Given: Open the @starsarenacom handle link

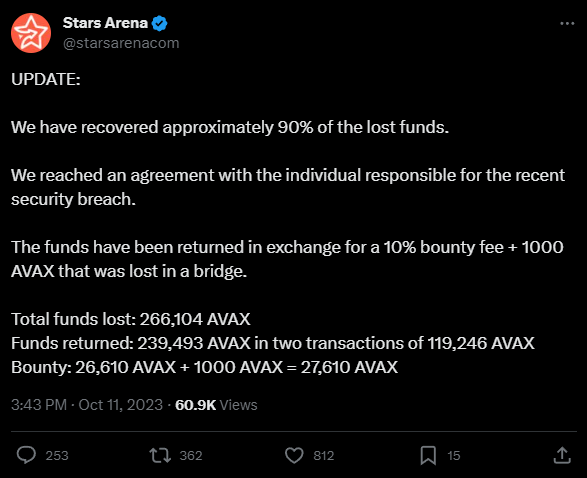Looking at the screenshot, I should pos(121,43).
